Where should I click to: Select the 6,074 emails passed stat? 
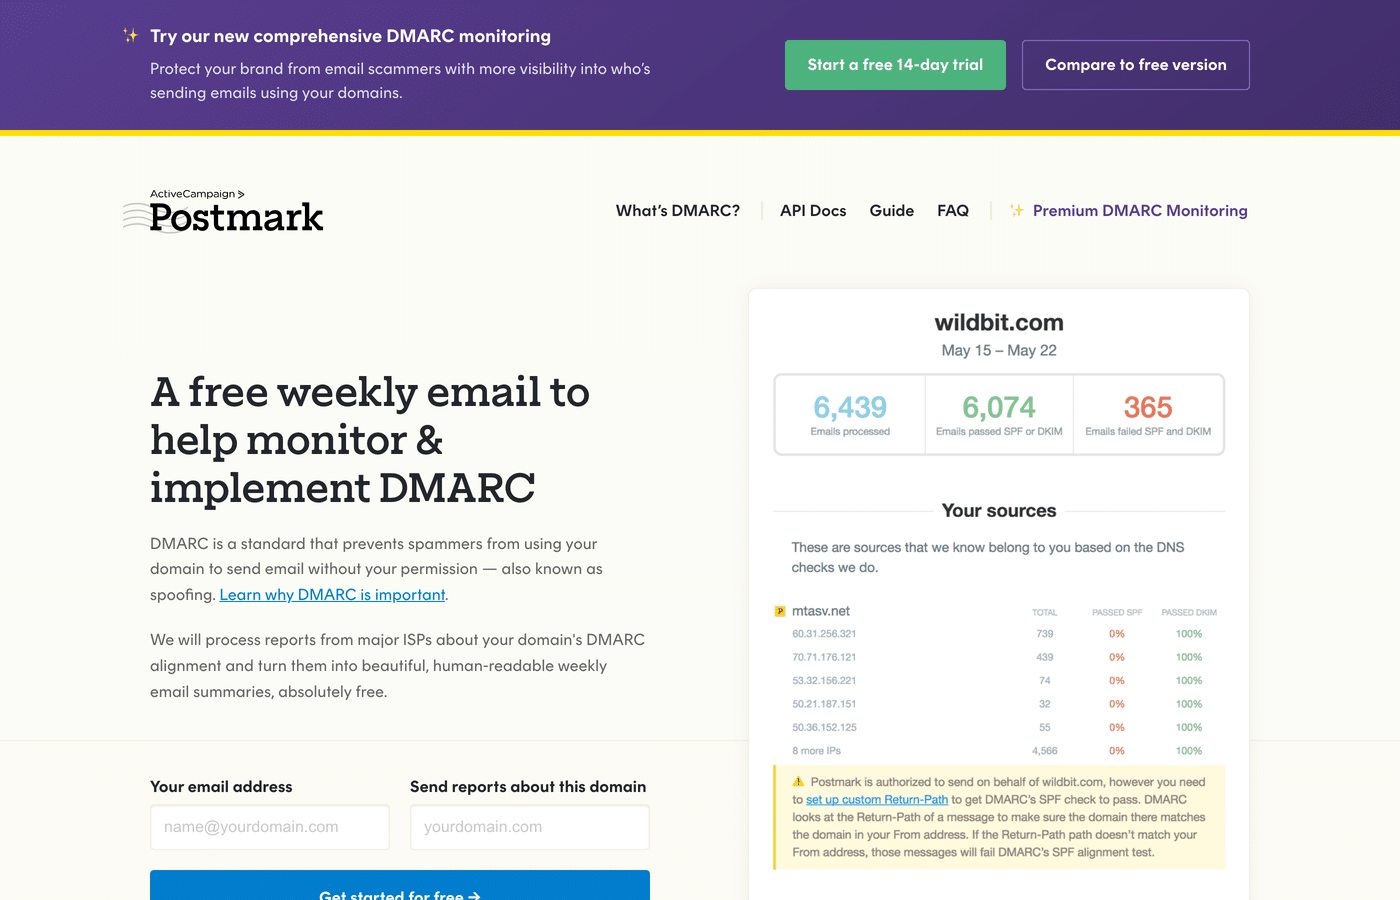[999, 415]
